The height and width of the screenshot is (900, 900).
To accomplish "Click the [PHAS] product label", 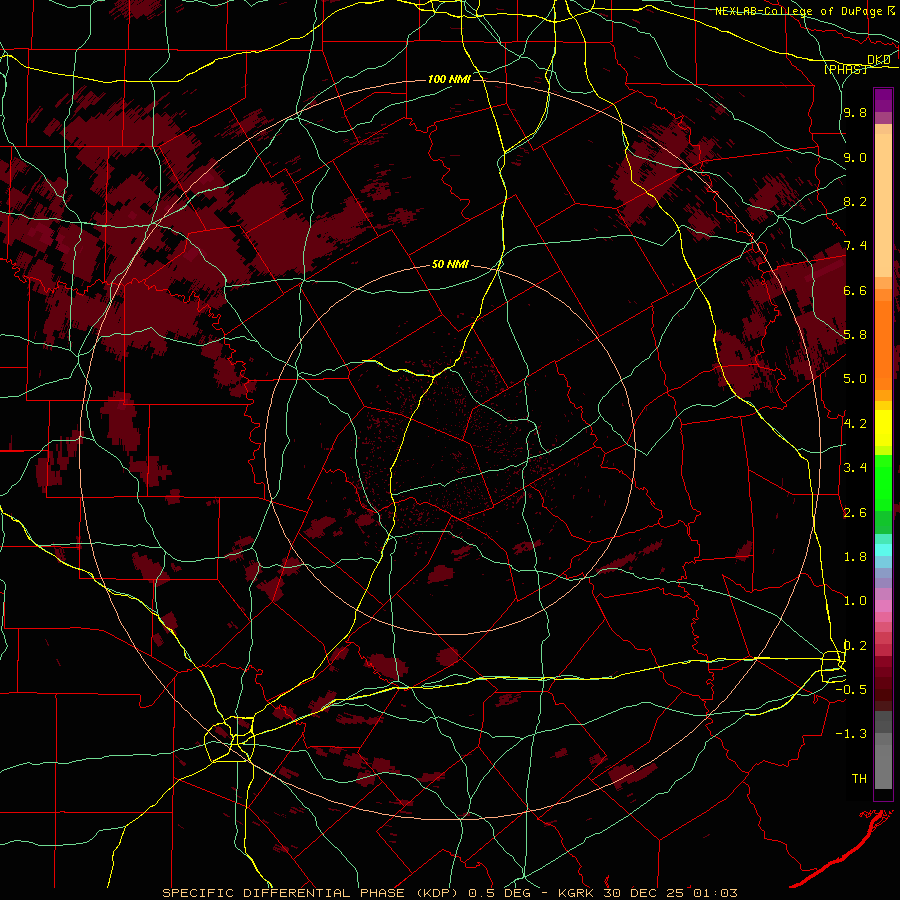I will point(845,69).
